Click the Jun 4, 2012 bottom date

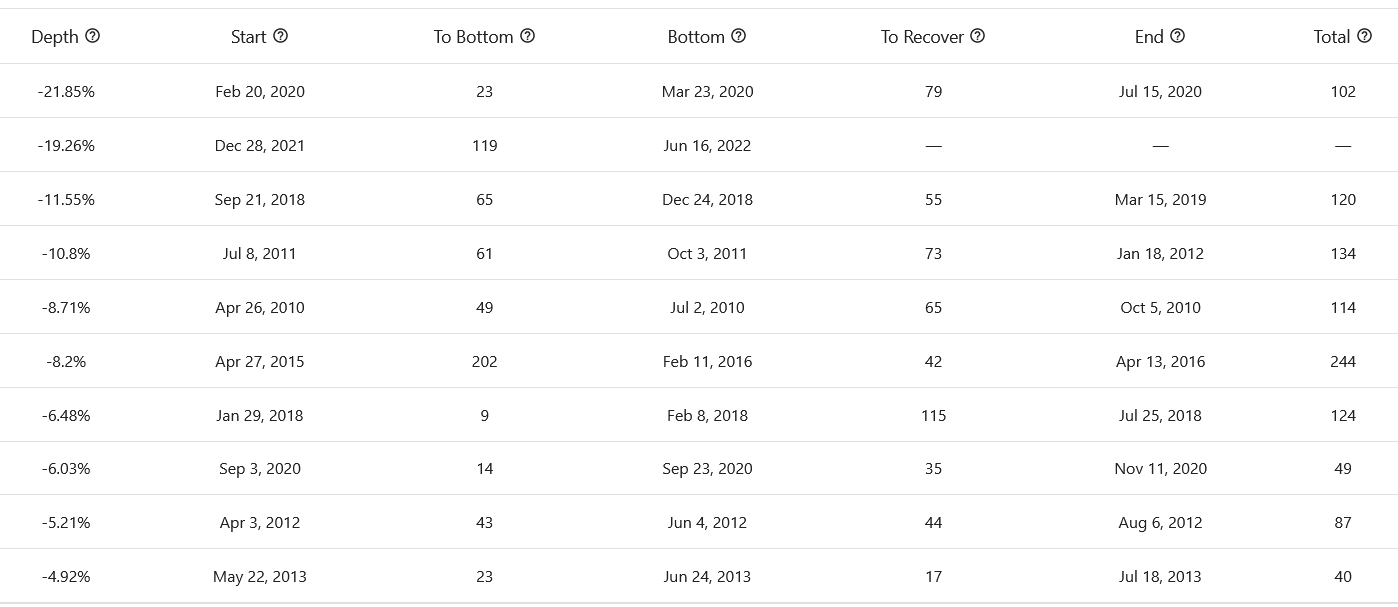pyautogui.click(x=707, y=523)
